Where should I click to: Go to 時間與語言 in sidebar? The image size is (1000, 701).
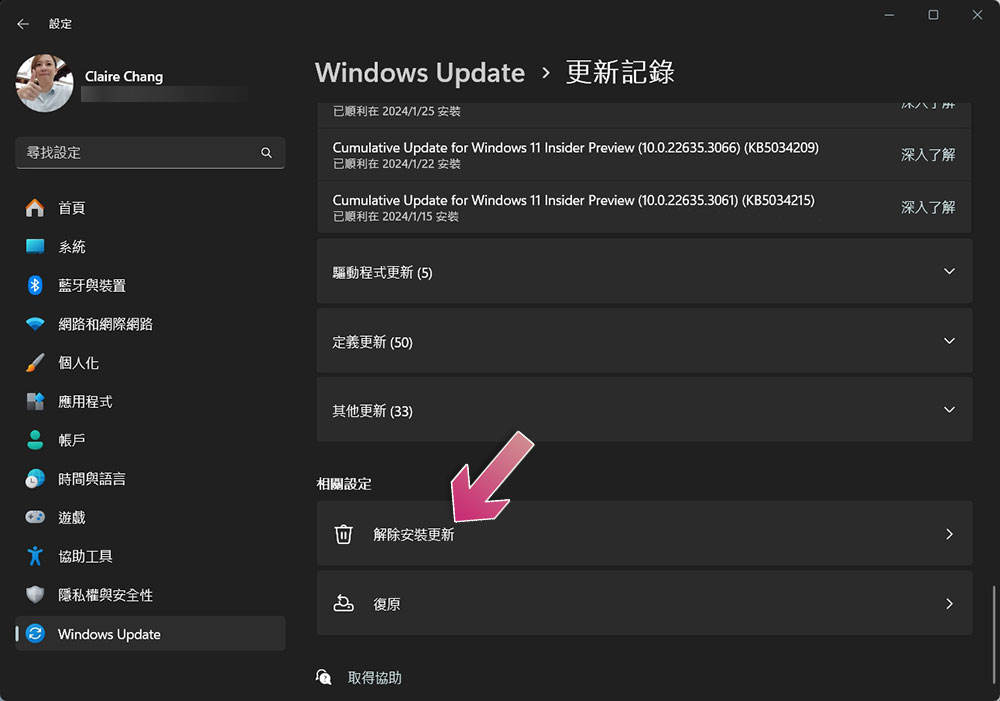tap(92, 479)
